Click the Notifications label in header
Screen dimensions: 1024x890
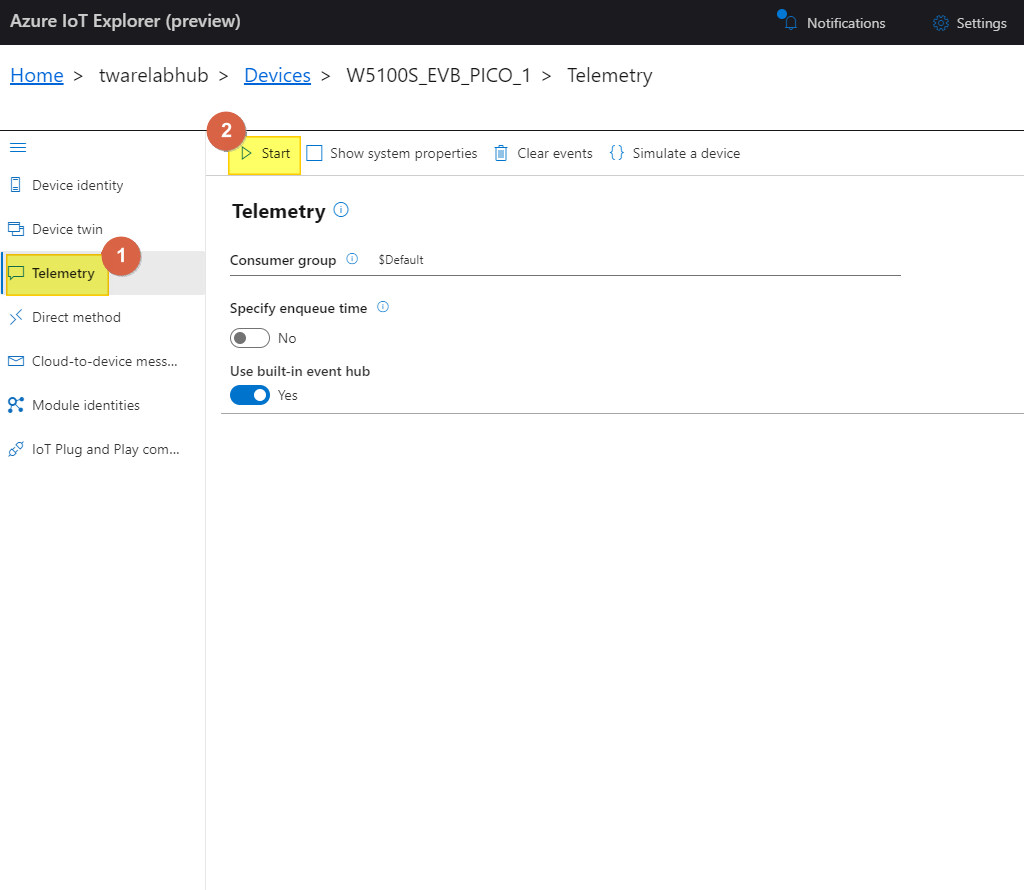coord(846,23)
